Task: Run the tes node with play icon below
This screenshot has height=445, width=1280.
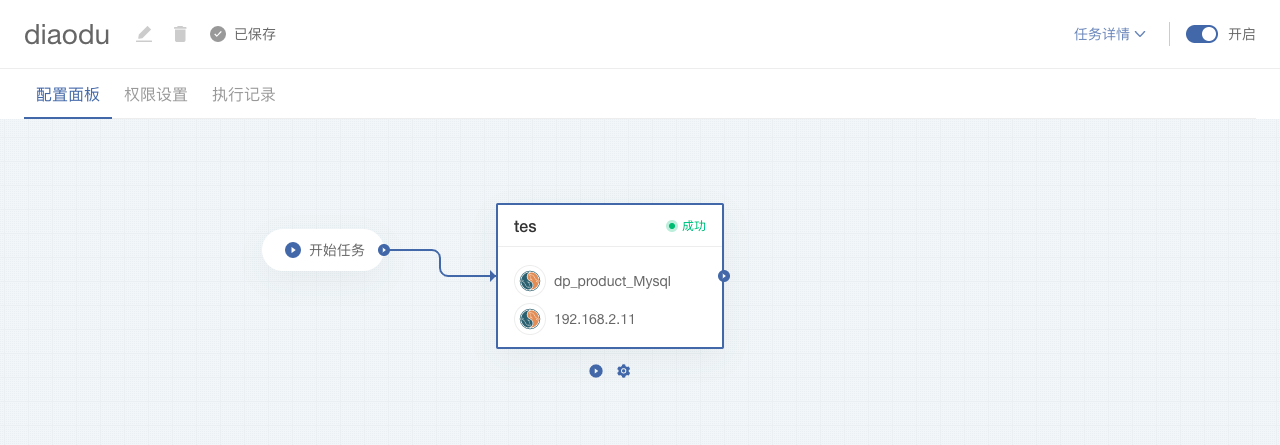Action: point(596,371)
